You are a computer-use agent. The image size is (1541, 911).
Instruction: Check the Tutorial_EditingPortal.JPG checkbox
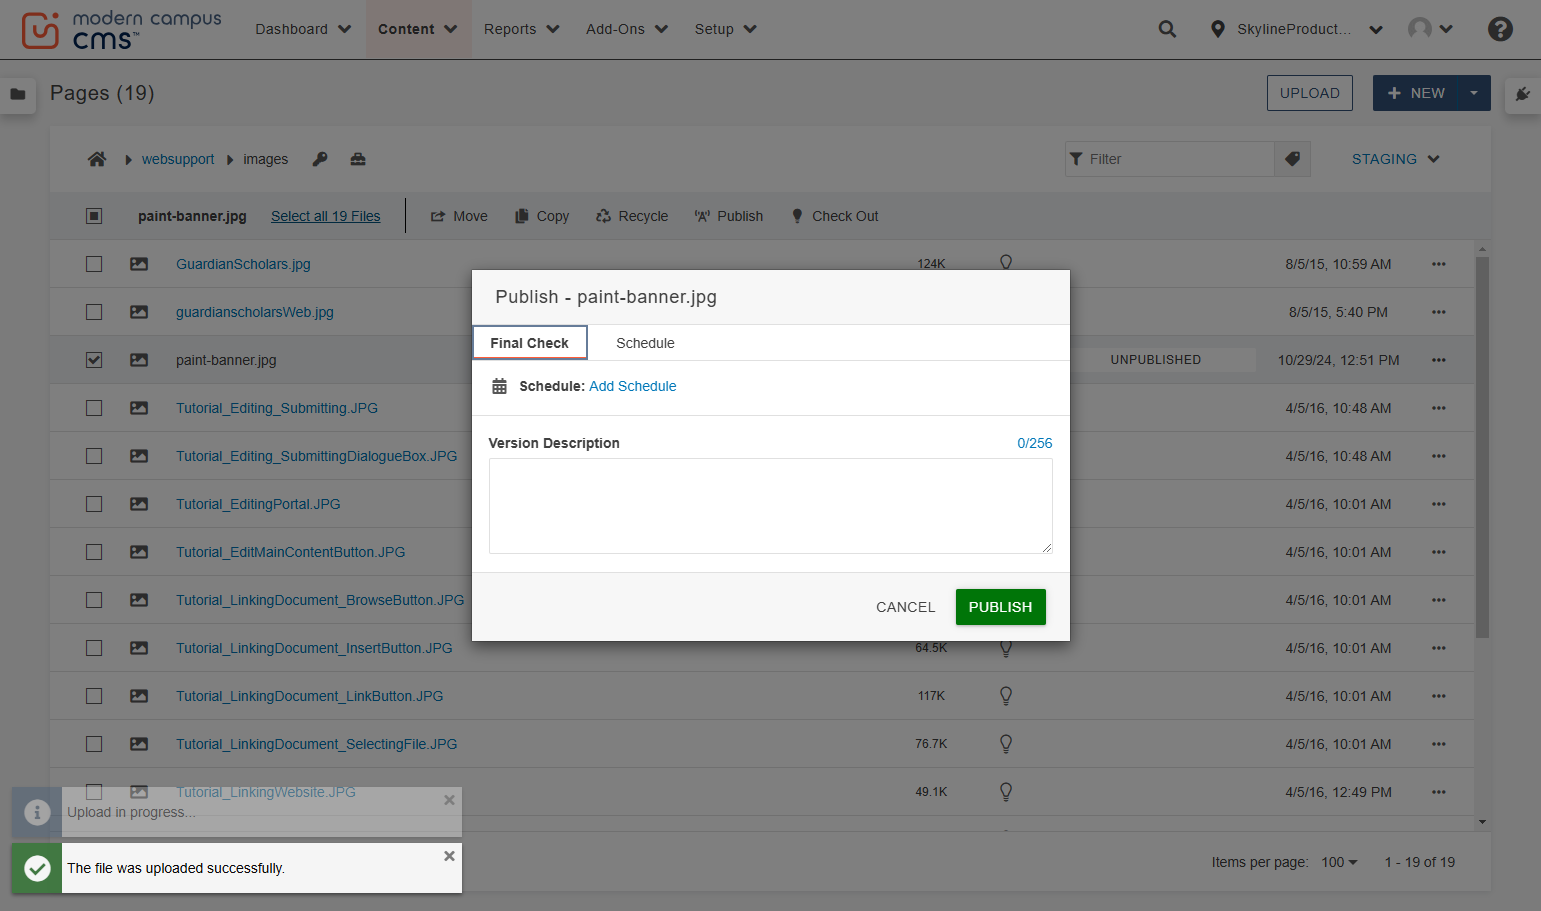pyautogui.click(x=94, y=504)
